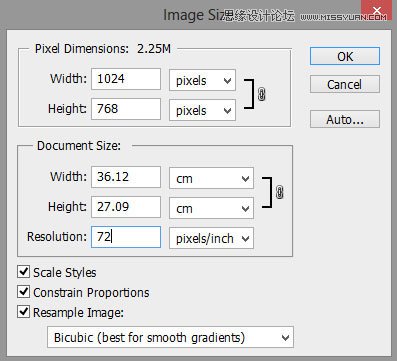Screen dimensions: 397x361
Task: Uncheck Constrain Proportions
Action: (23, 292)
